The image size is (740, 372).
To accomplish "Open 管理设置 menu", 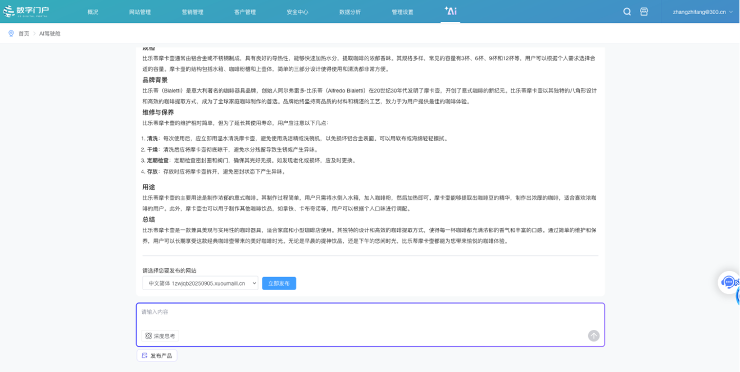I will [x=402, y=12].
